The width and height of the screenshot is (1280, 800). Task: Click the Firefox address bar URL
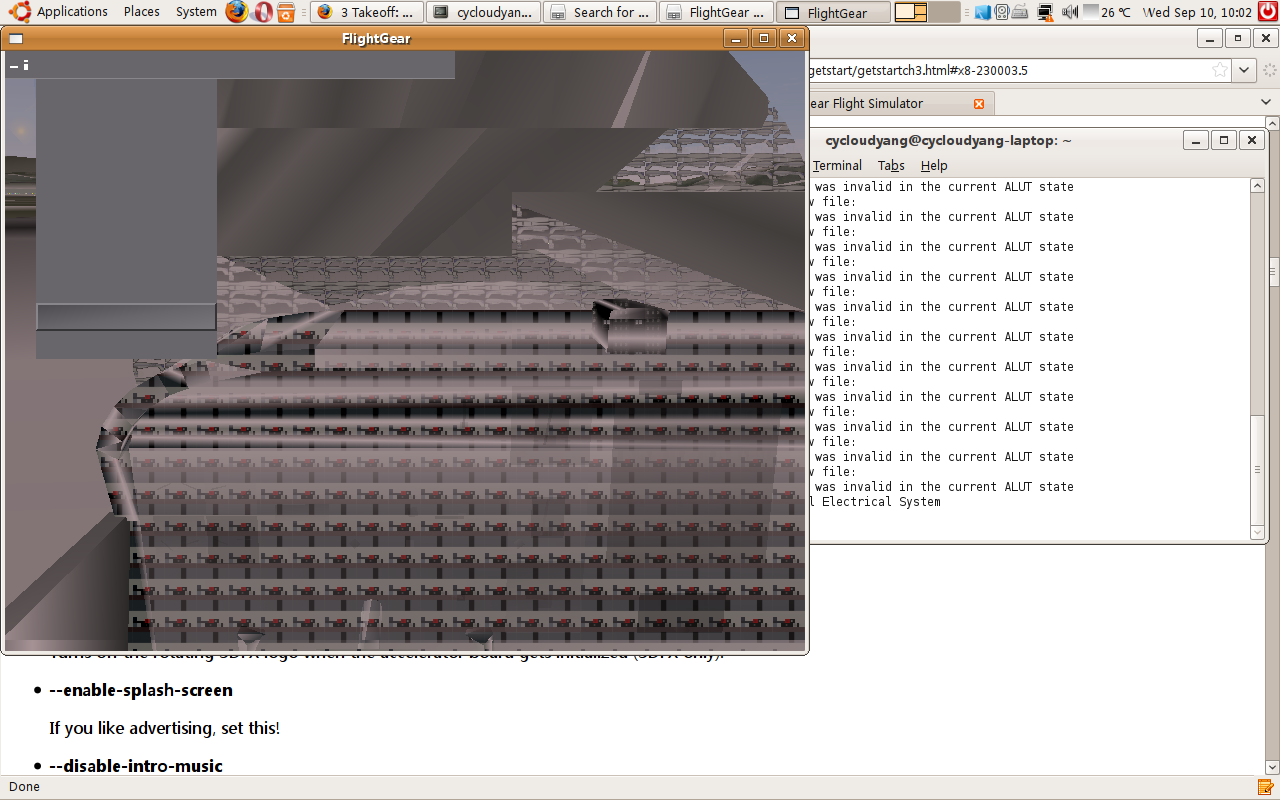[917, 70]
